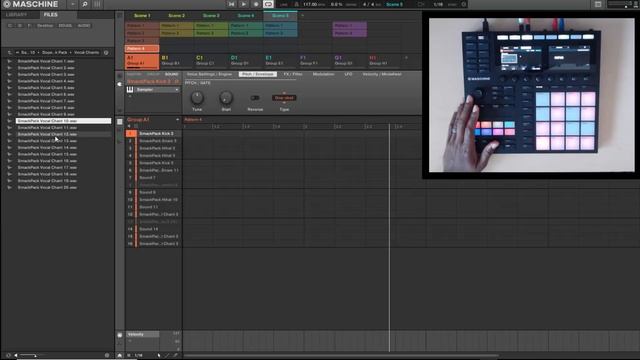Viewport: 640px width, 360px height.
Task: Open the Pitch / Envelope page
Action: pyautogui.click(x=258, y=74)
